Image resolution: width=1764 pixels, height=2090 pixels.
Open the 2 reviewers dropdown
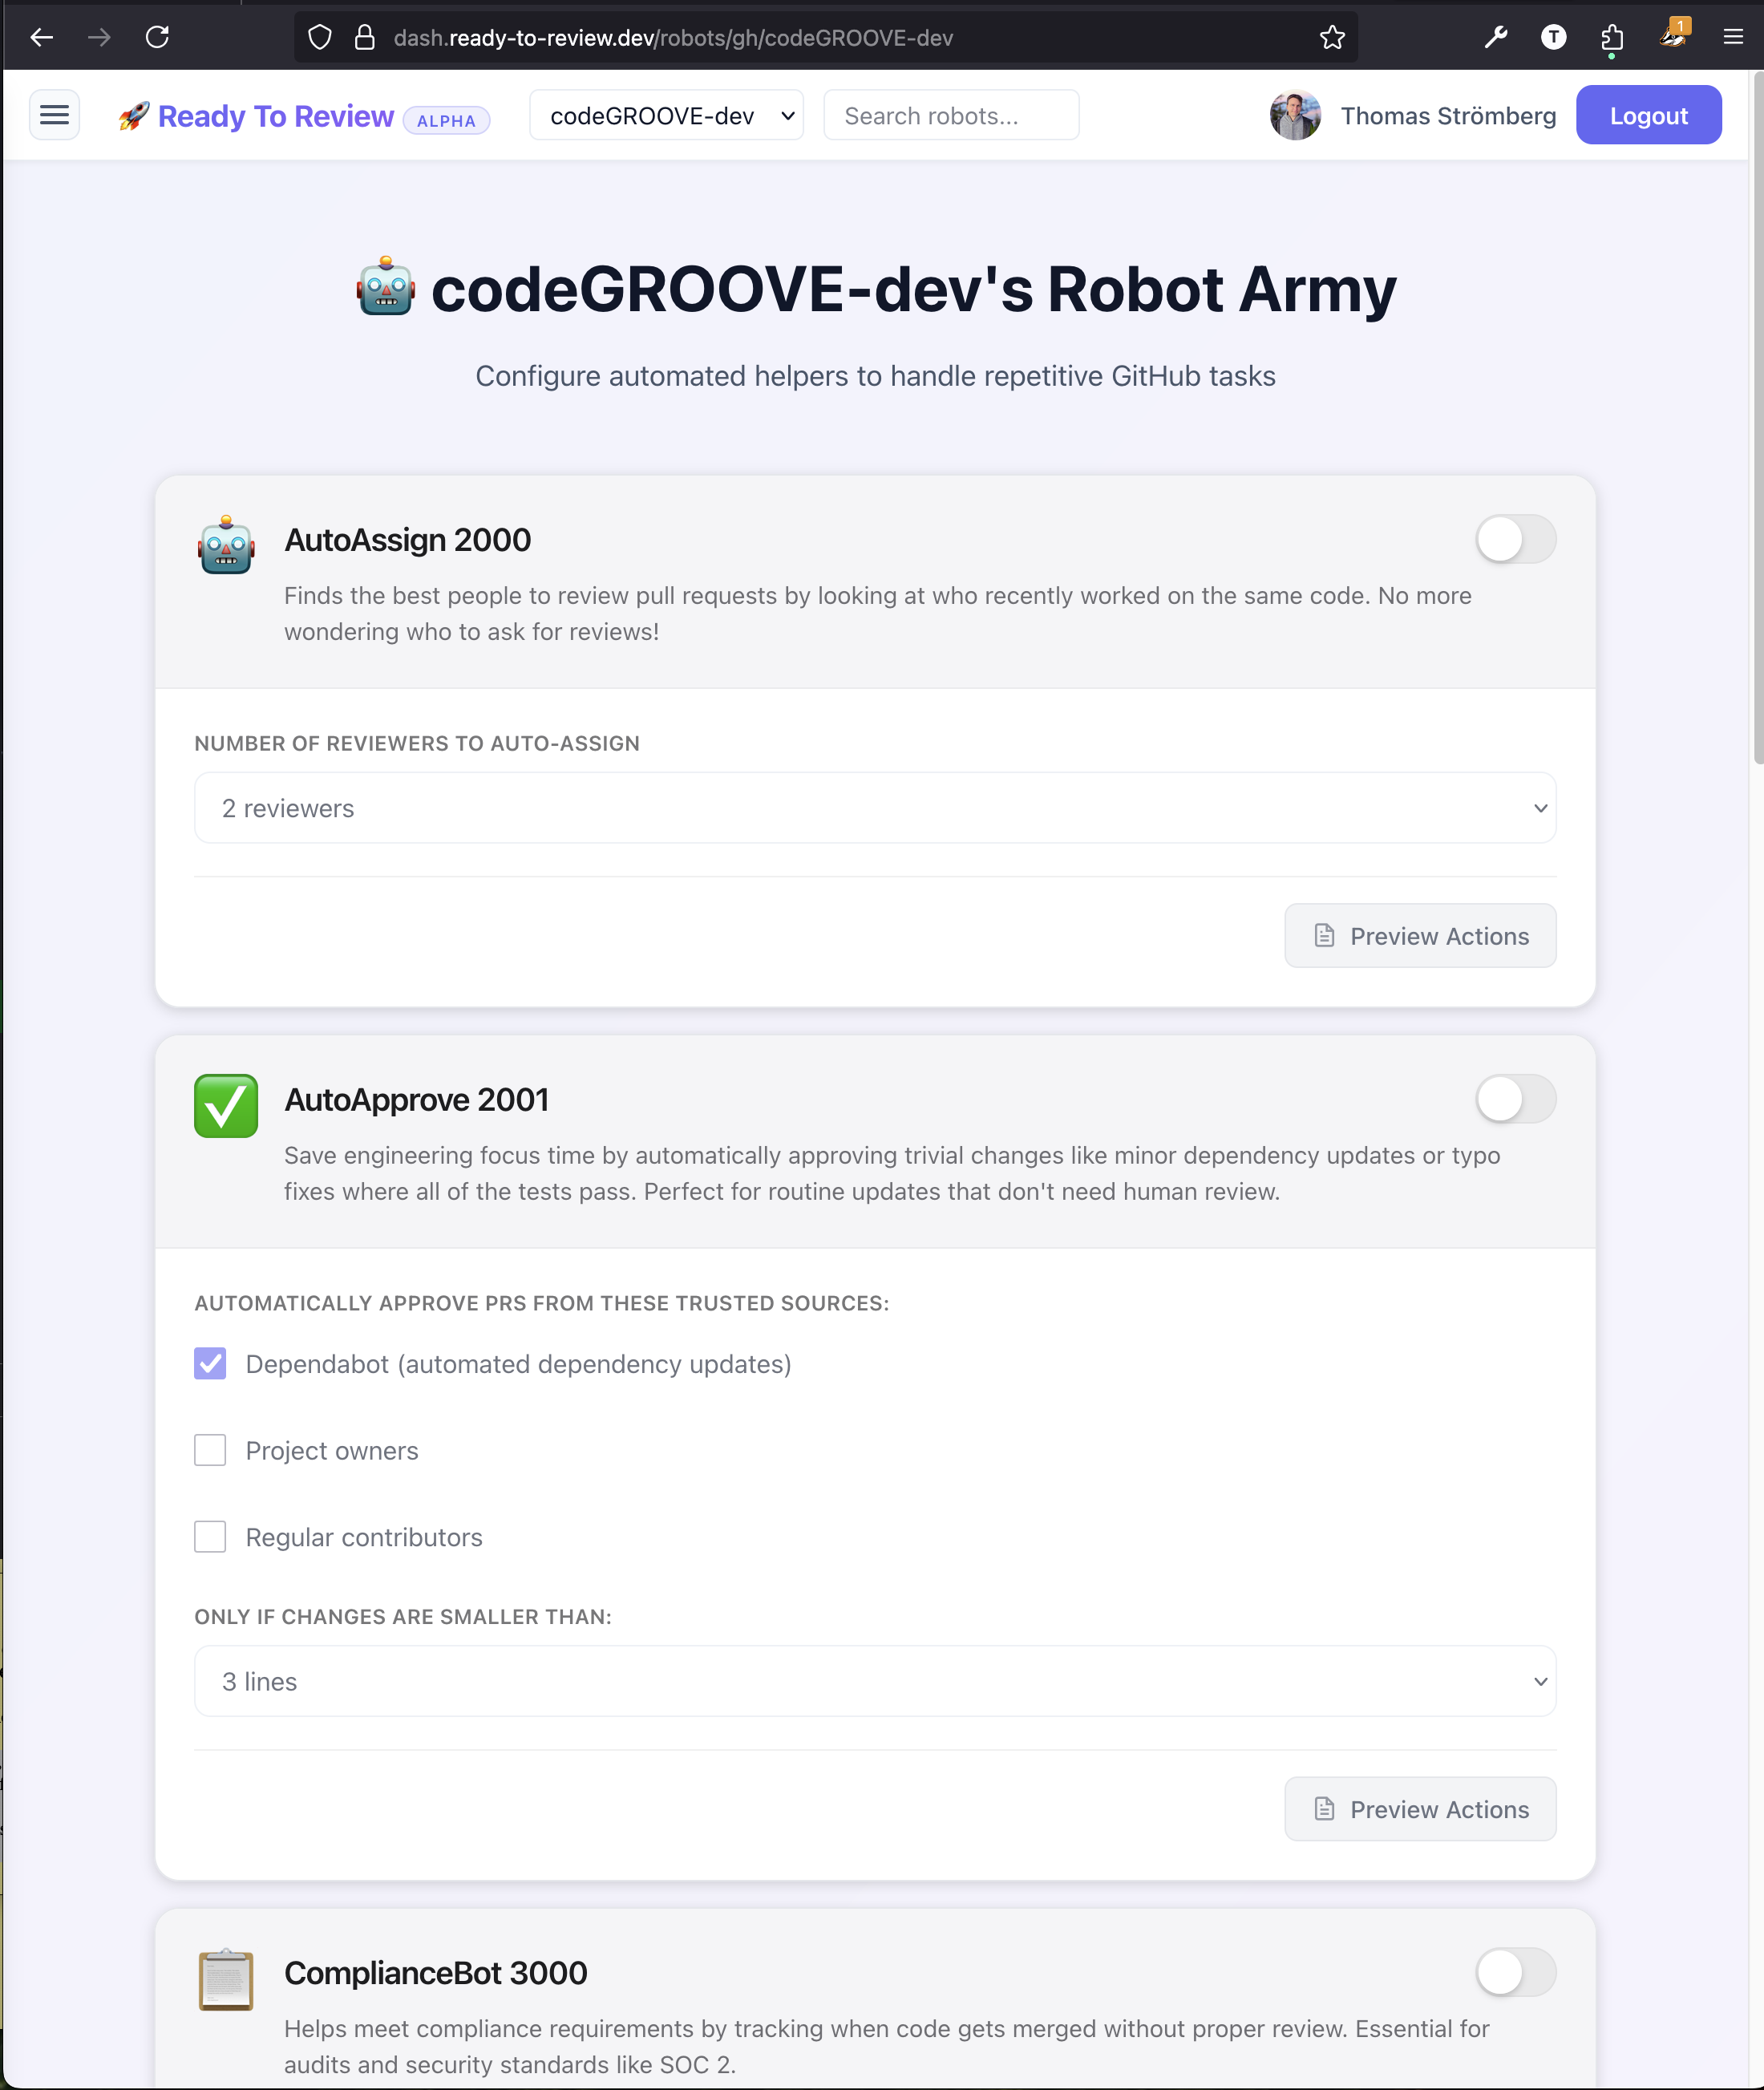(875, 808)
